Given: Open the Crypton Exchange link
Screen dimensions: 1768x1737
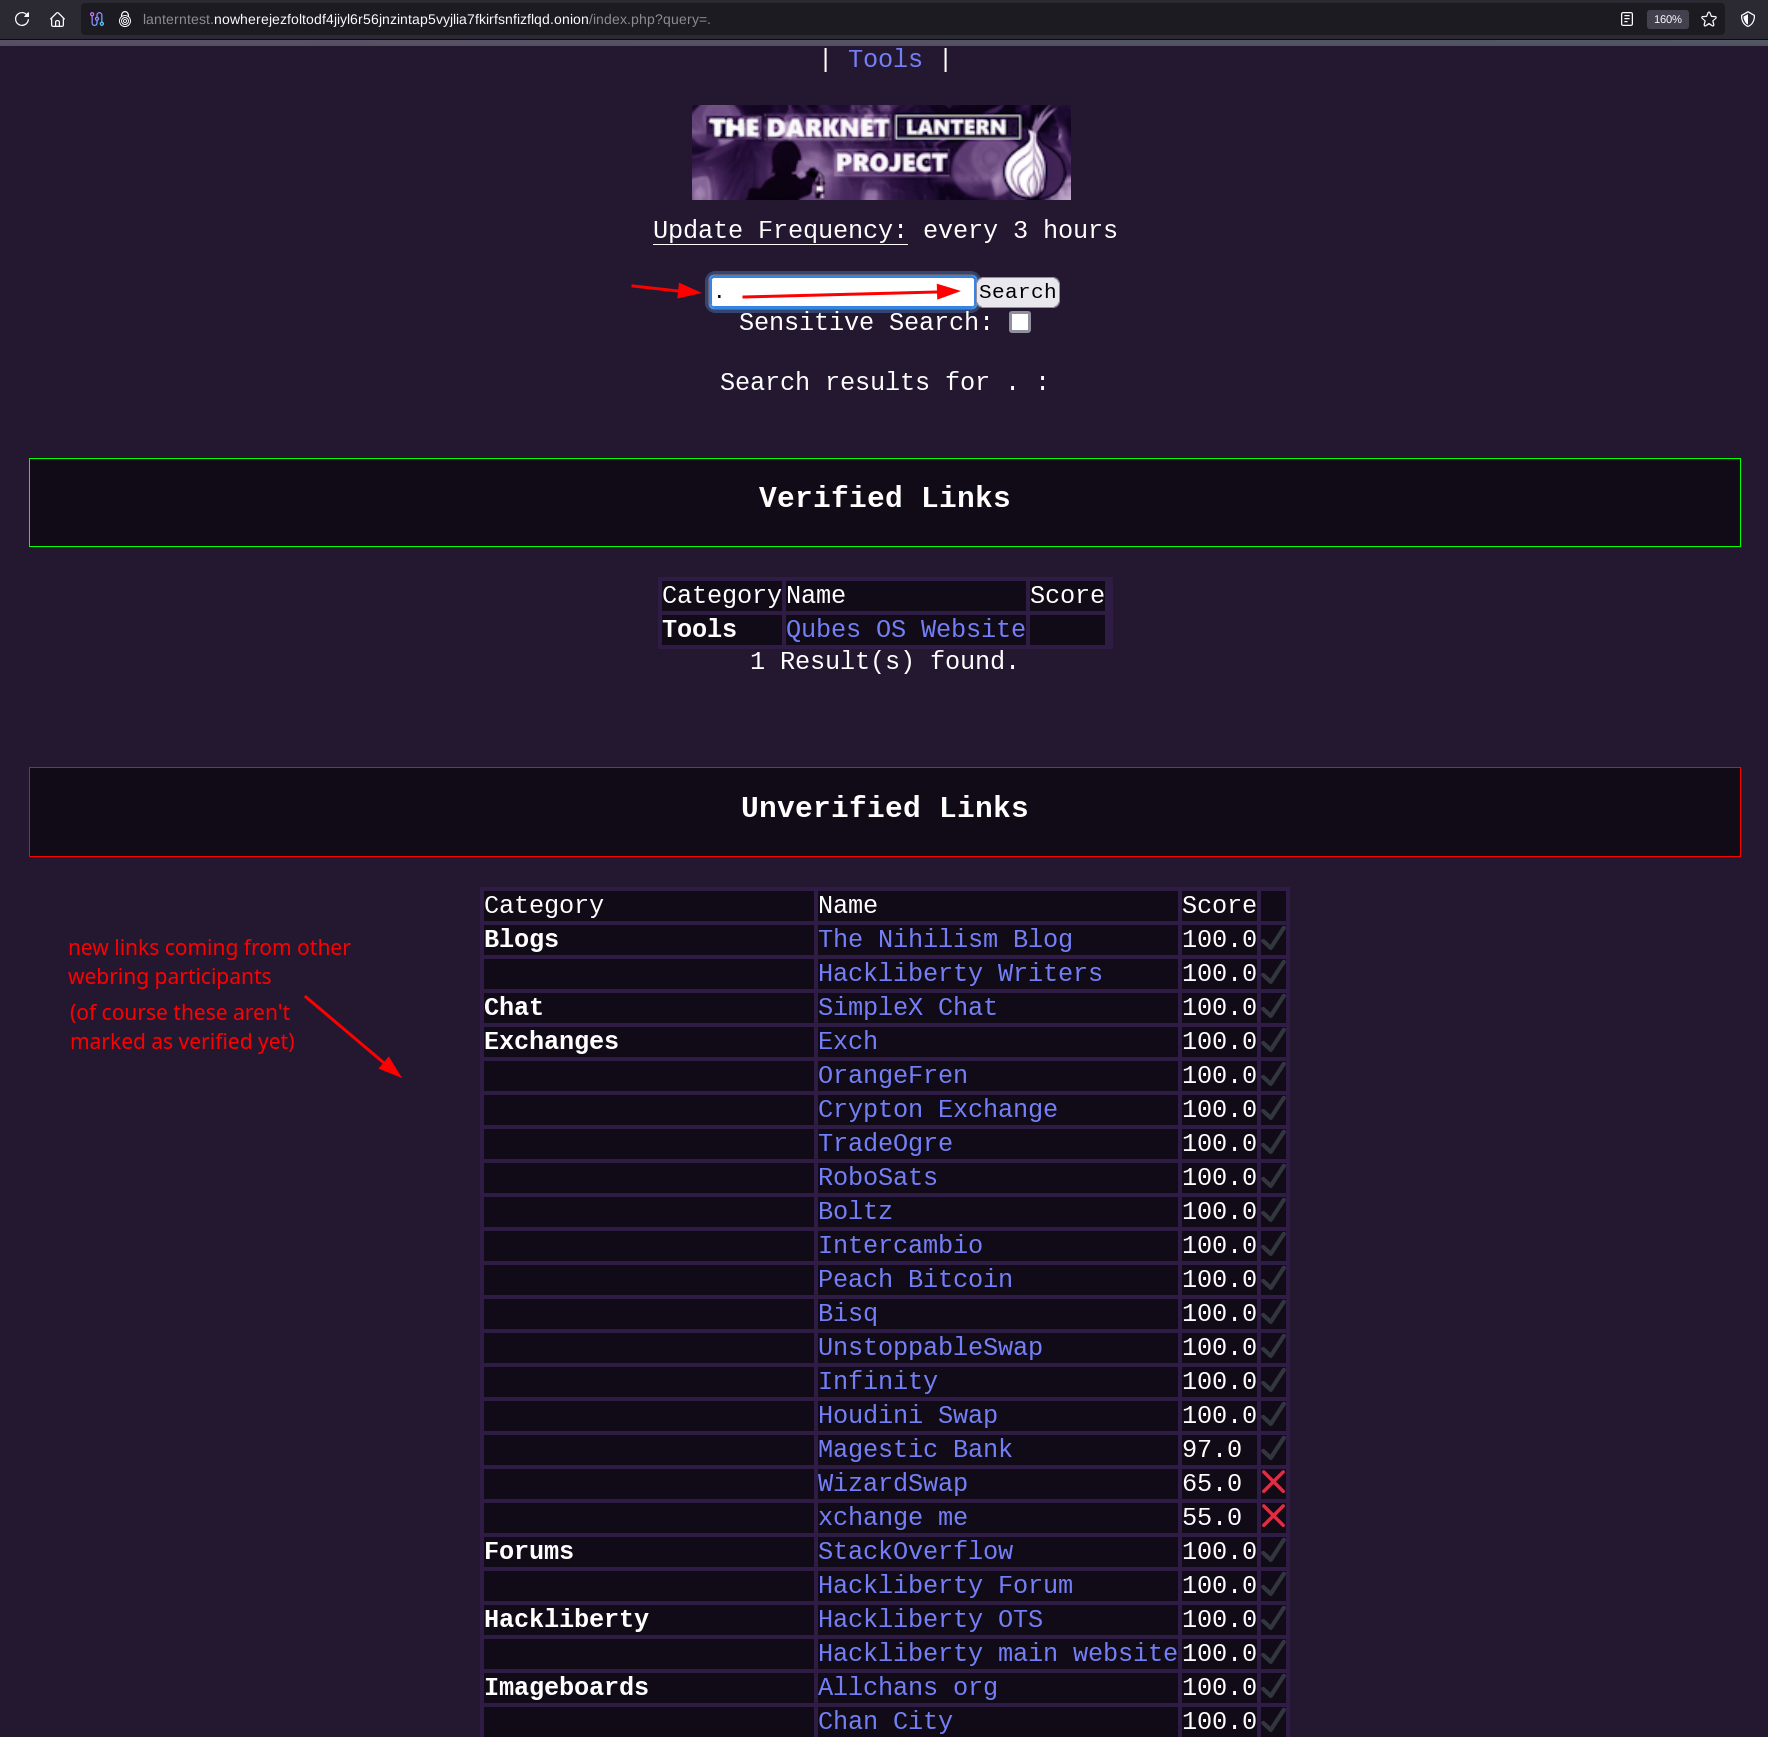Looking at the screenshot, I should [937, 1109].
